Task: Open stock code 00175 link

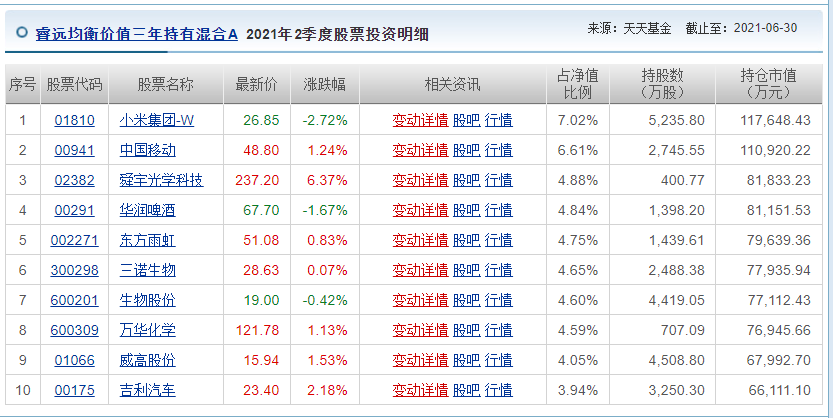Action: (74, 390)
